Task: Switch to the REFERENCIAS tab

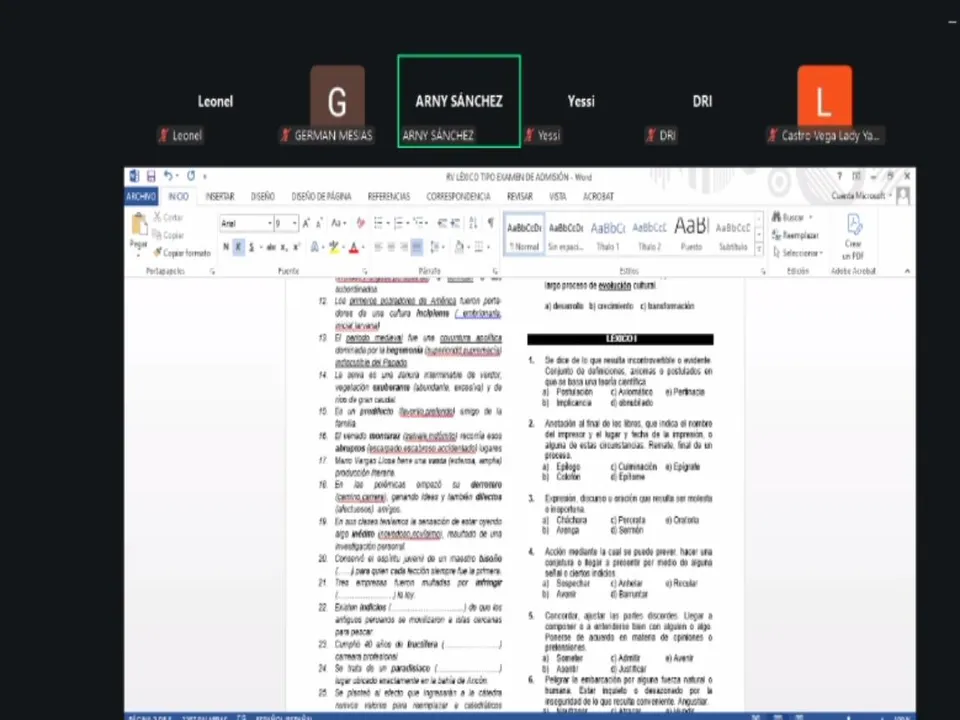Action: click(x=389, y=196)
